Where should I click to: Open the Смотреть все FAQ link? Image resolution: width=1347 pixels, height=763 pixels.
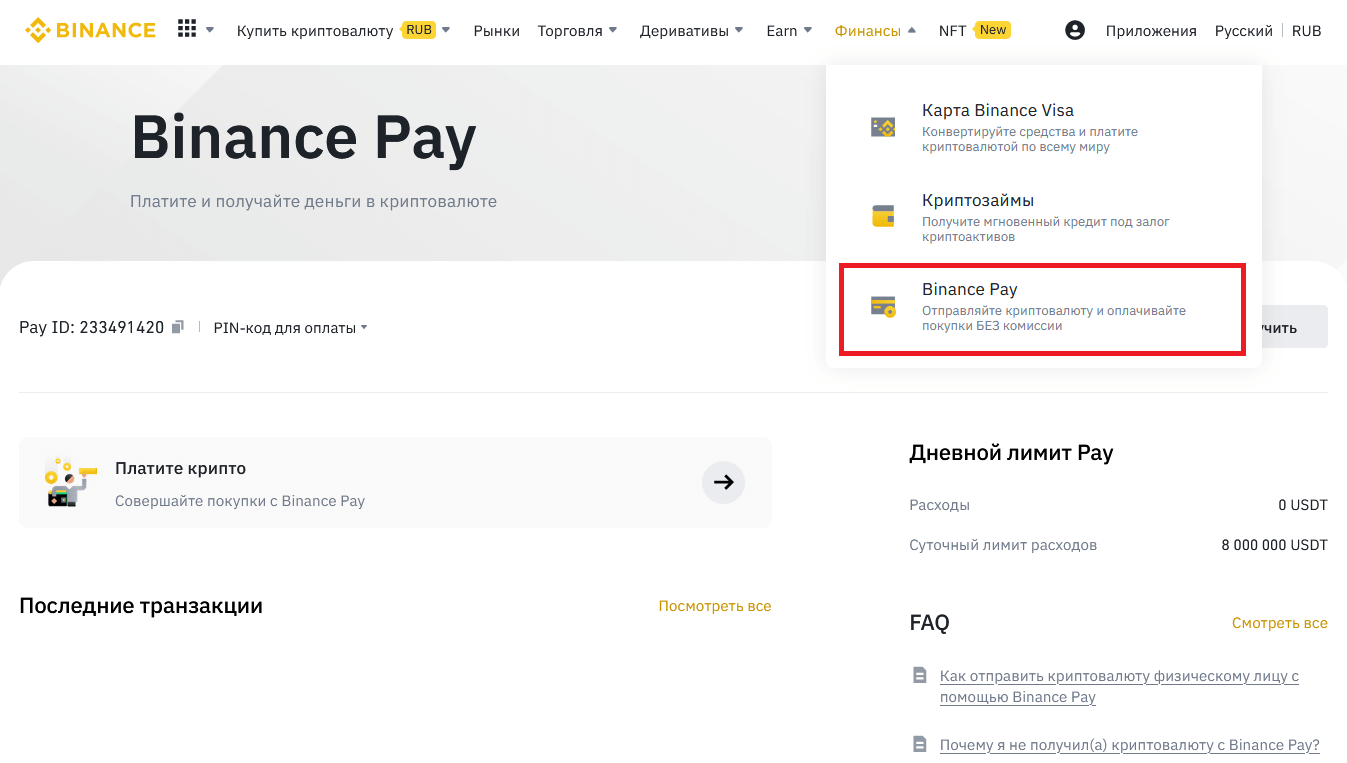pyautogui.click(x=1279, y=623)
